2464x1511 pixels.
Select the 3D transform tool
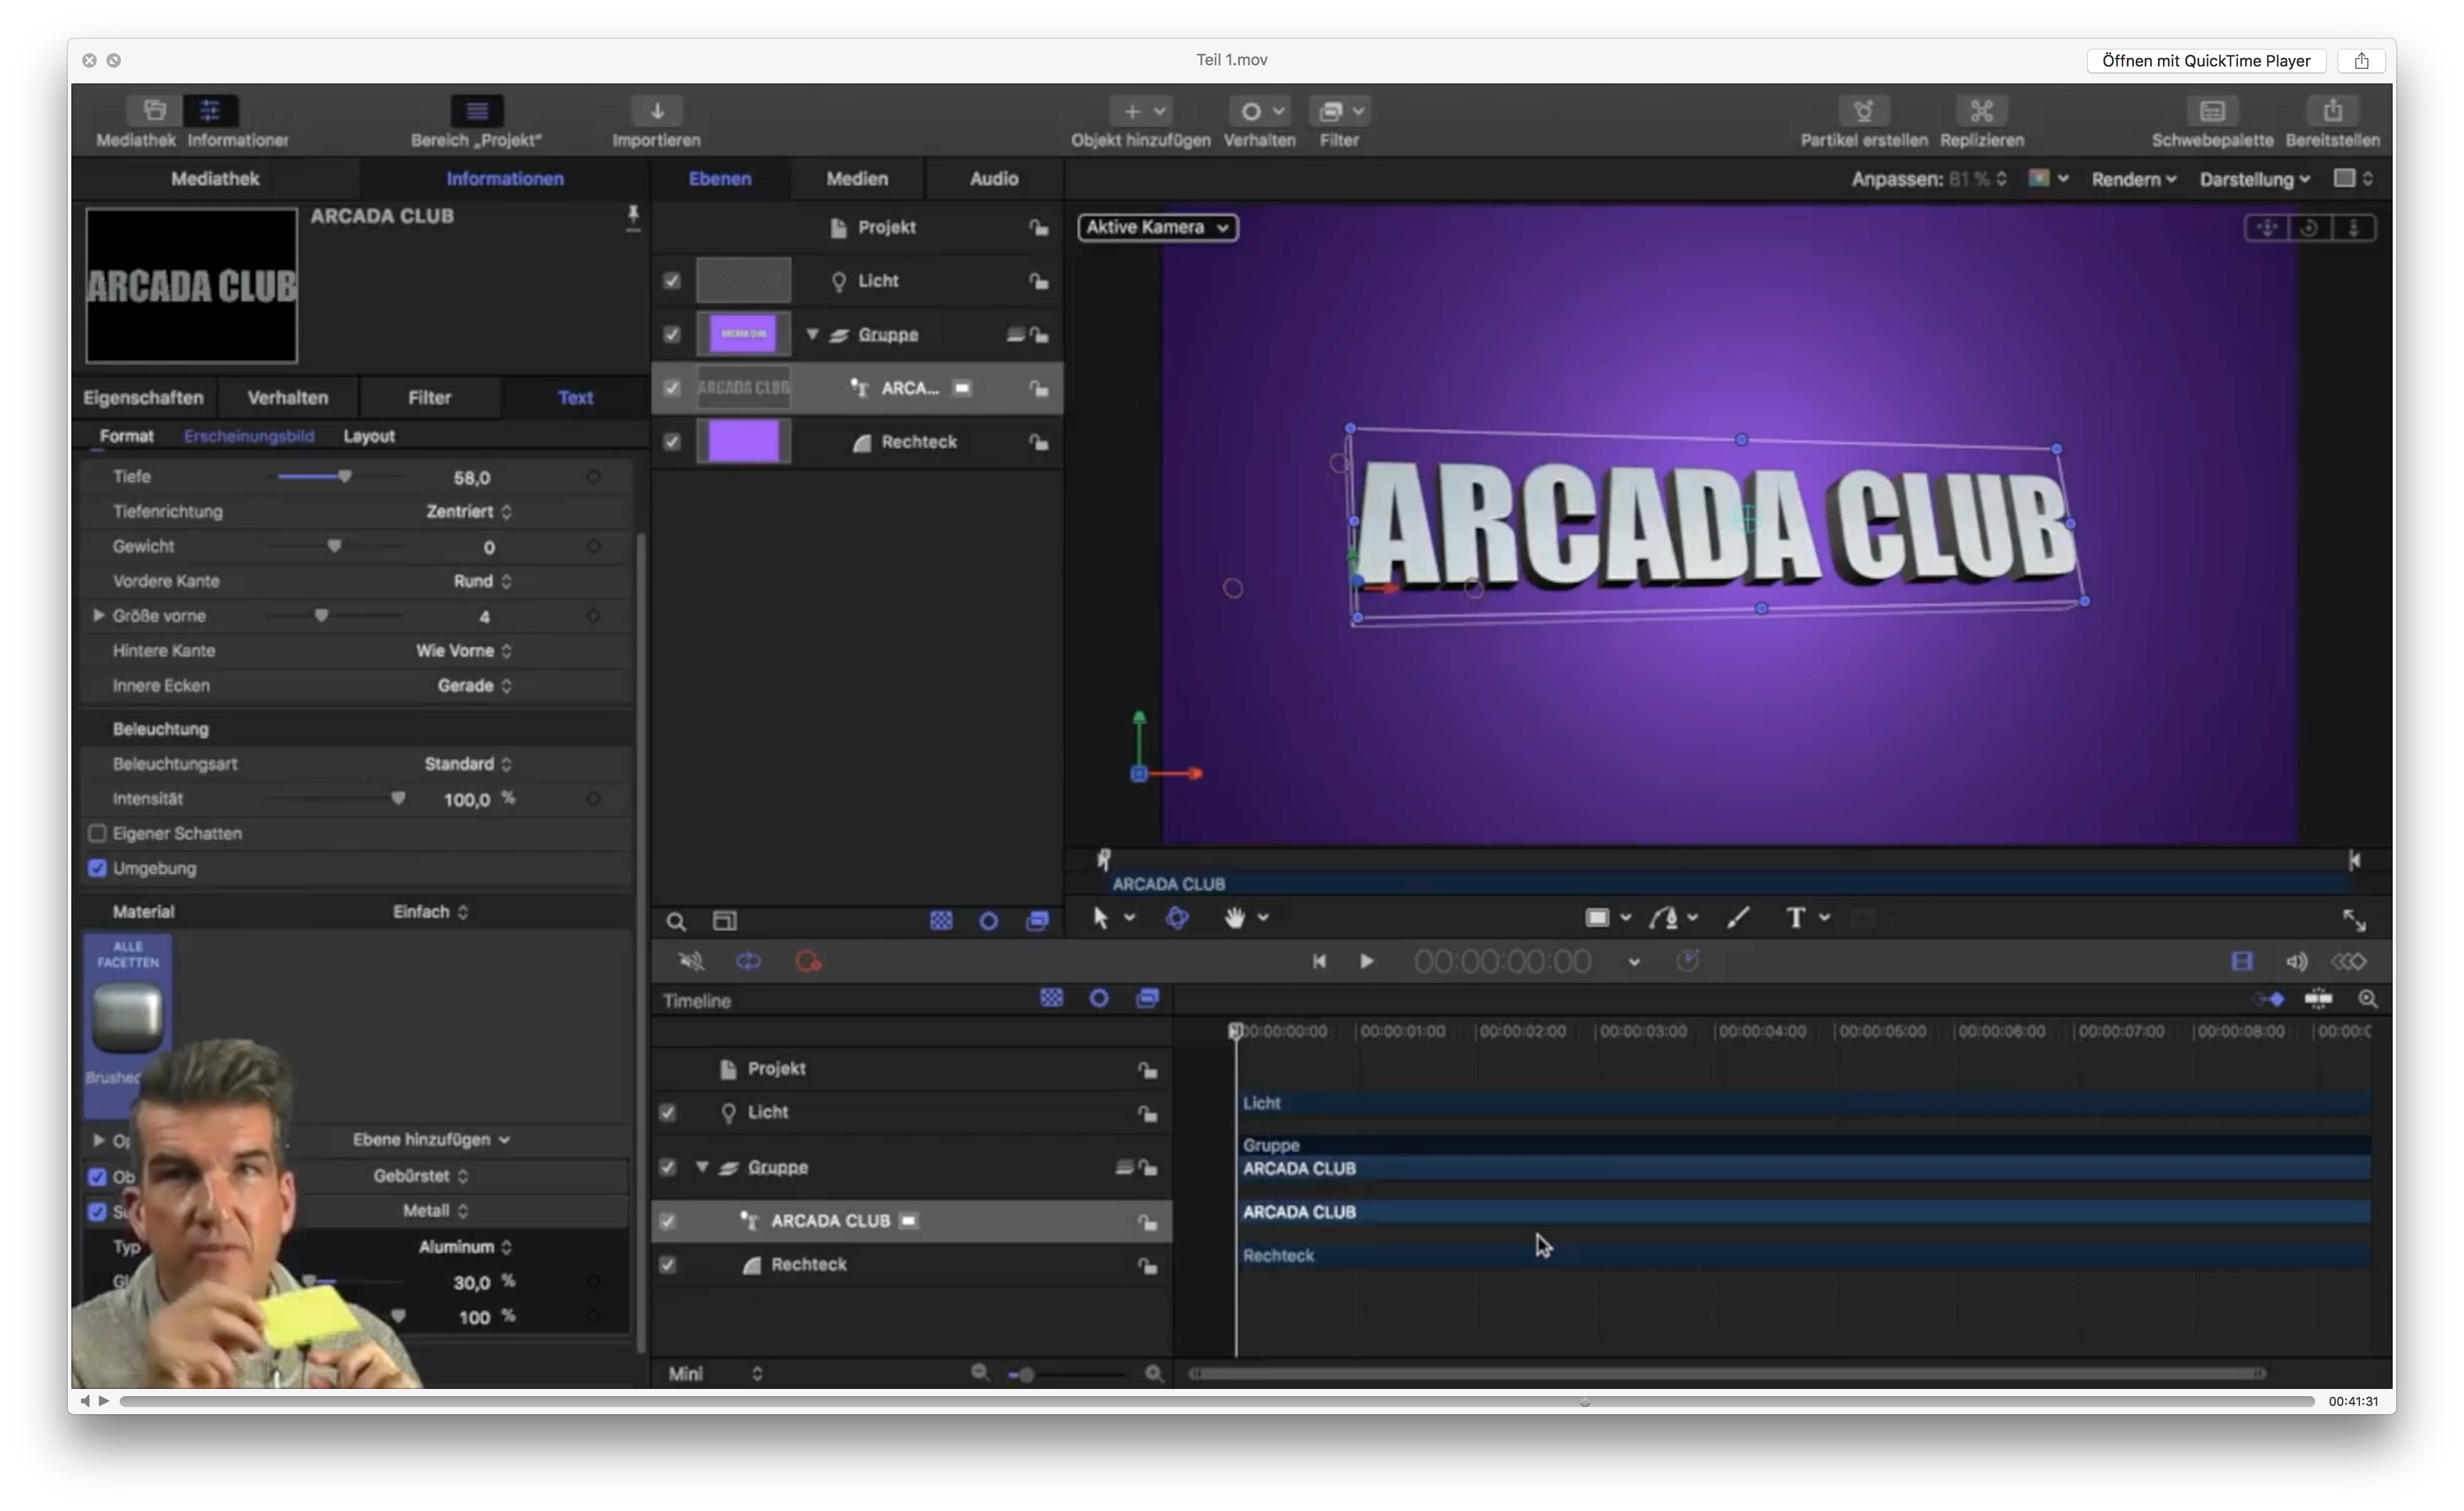point(1177,918)
